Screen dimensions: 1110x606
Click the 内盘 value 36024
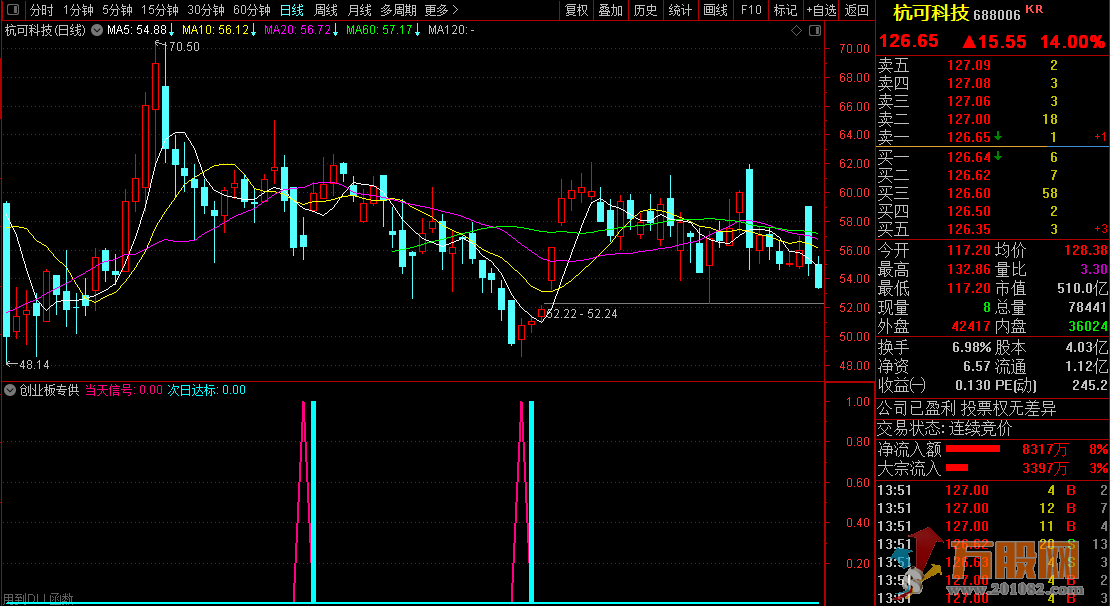1087,326
